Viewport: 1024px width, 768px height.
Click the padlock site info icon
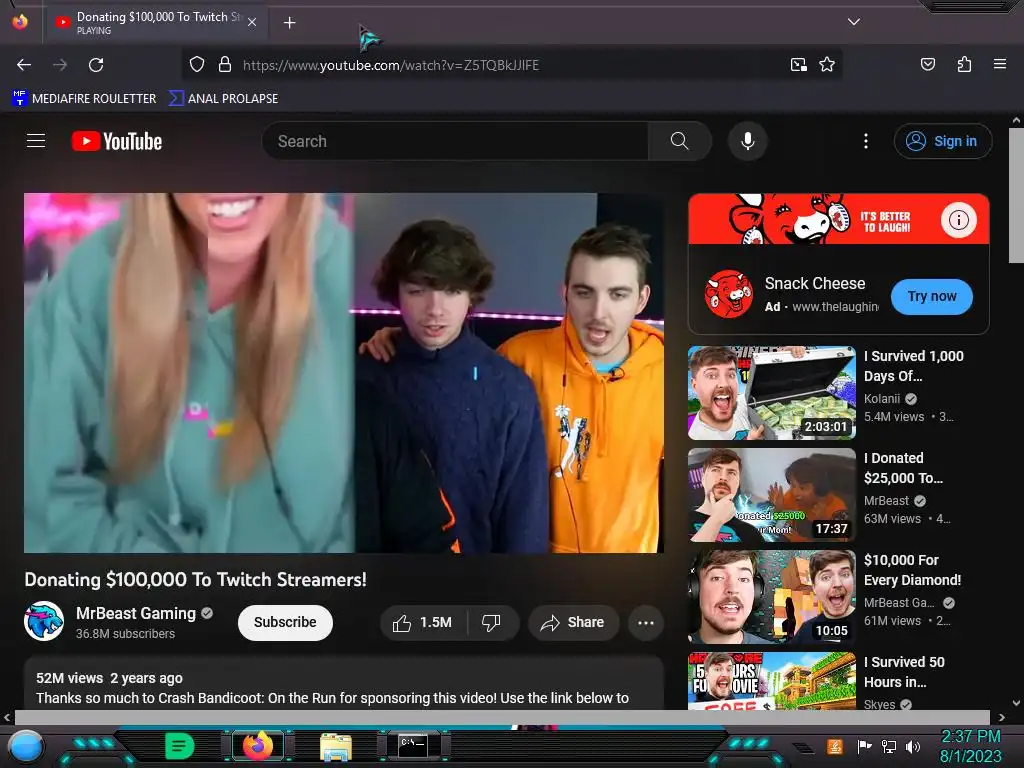(x=225, y=64)
